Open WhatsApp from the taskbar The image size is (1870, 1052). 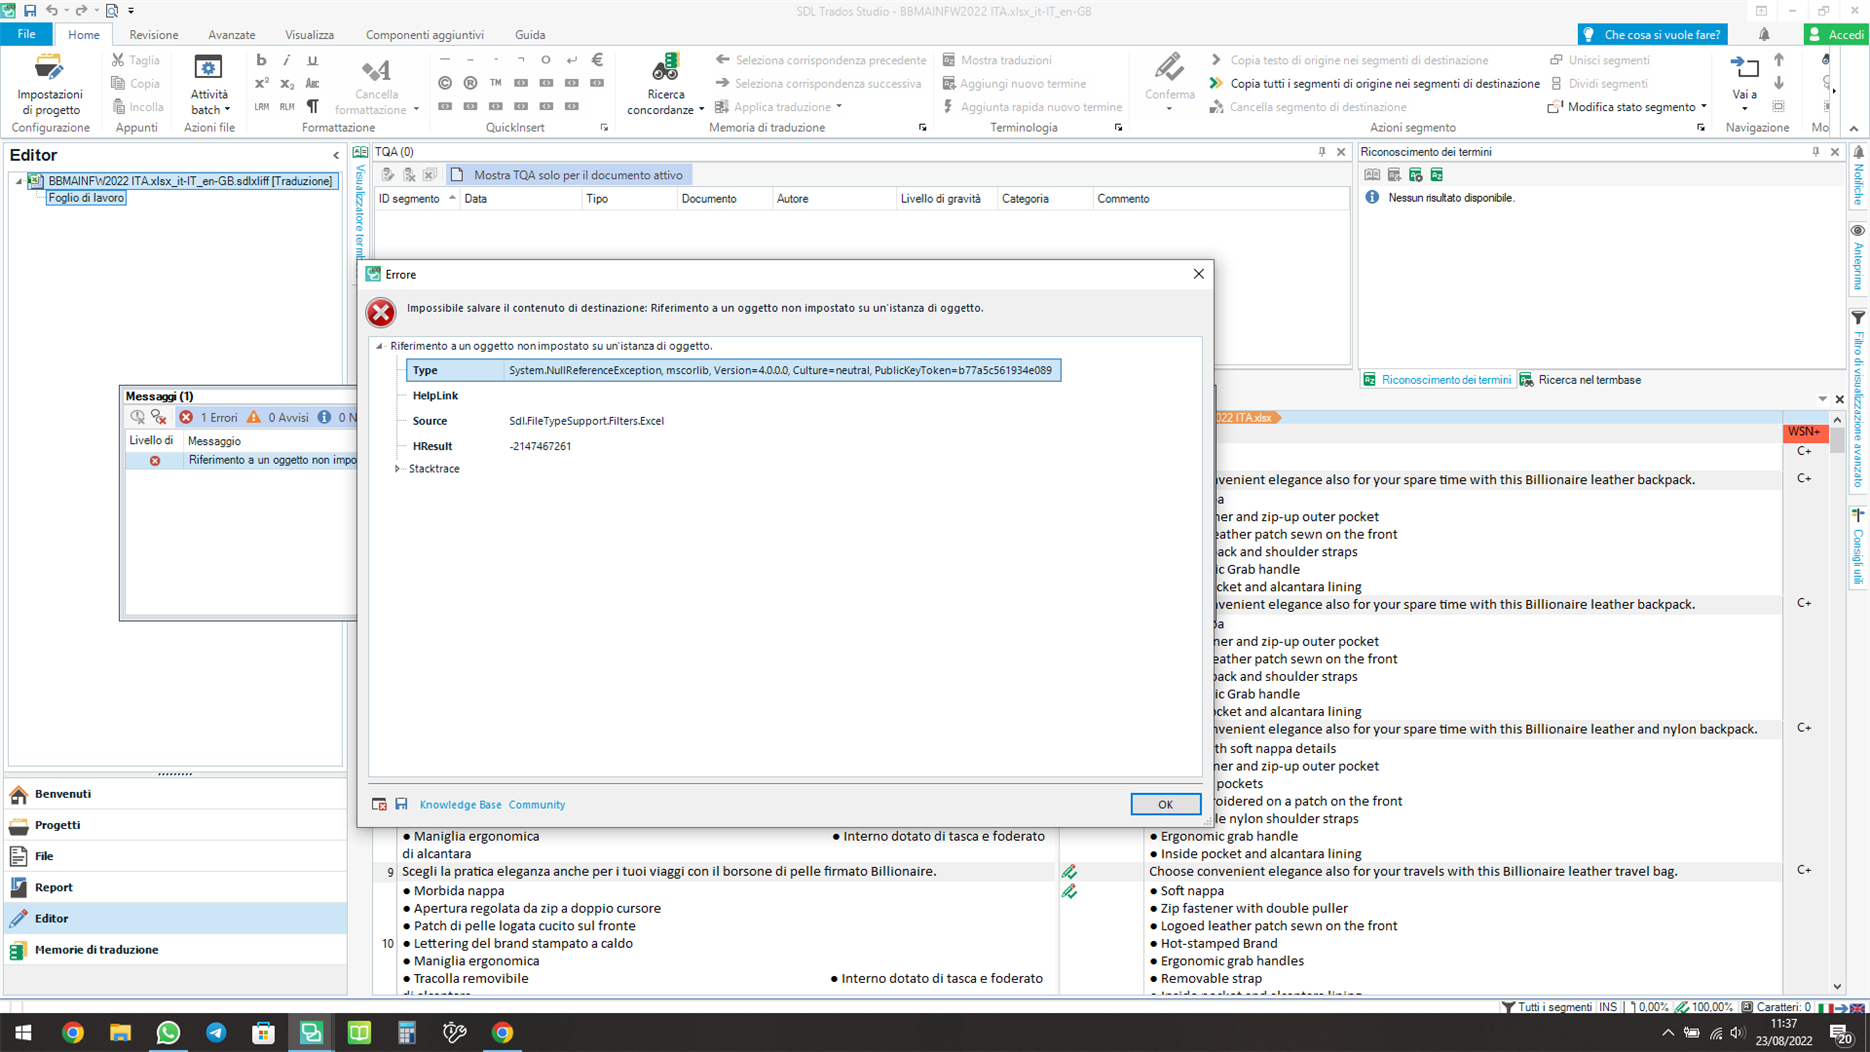(x=168, y=1032)
